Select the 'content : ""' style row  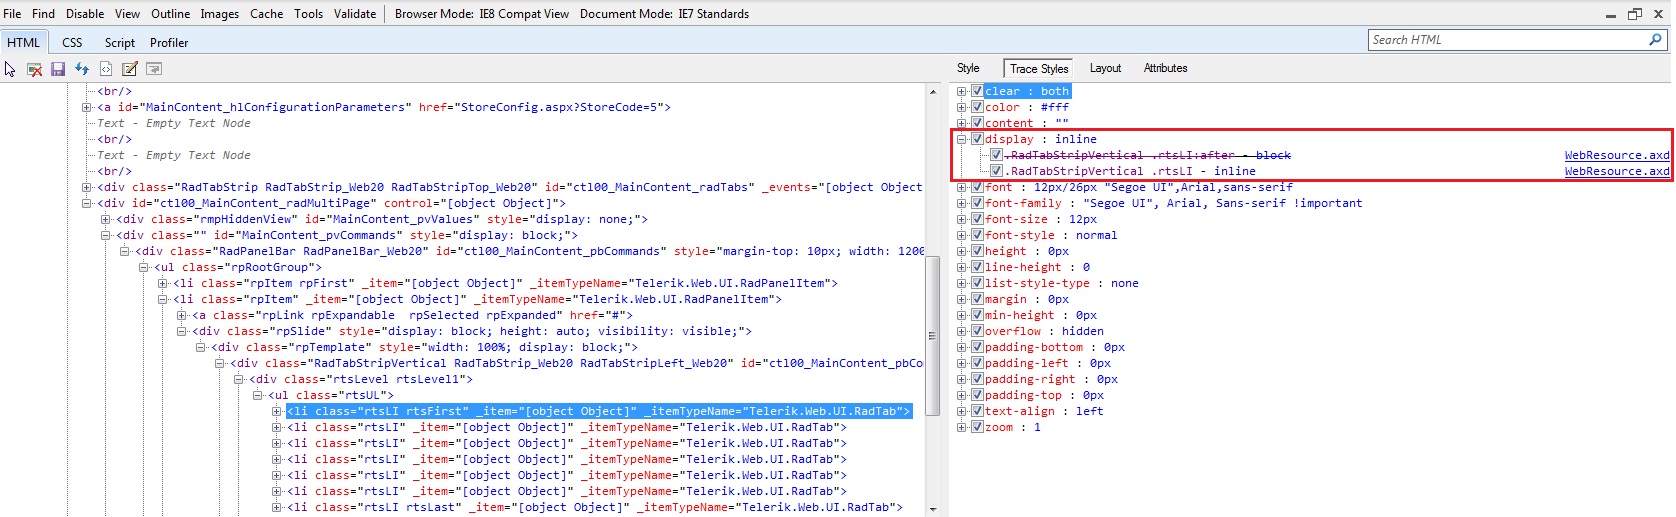pos(1026,123)
